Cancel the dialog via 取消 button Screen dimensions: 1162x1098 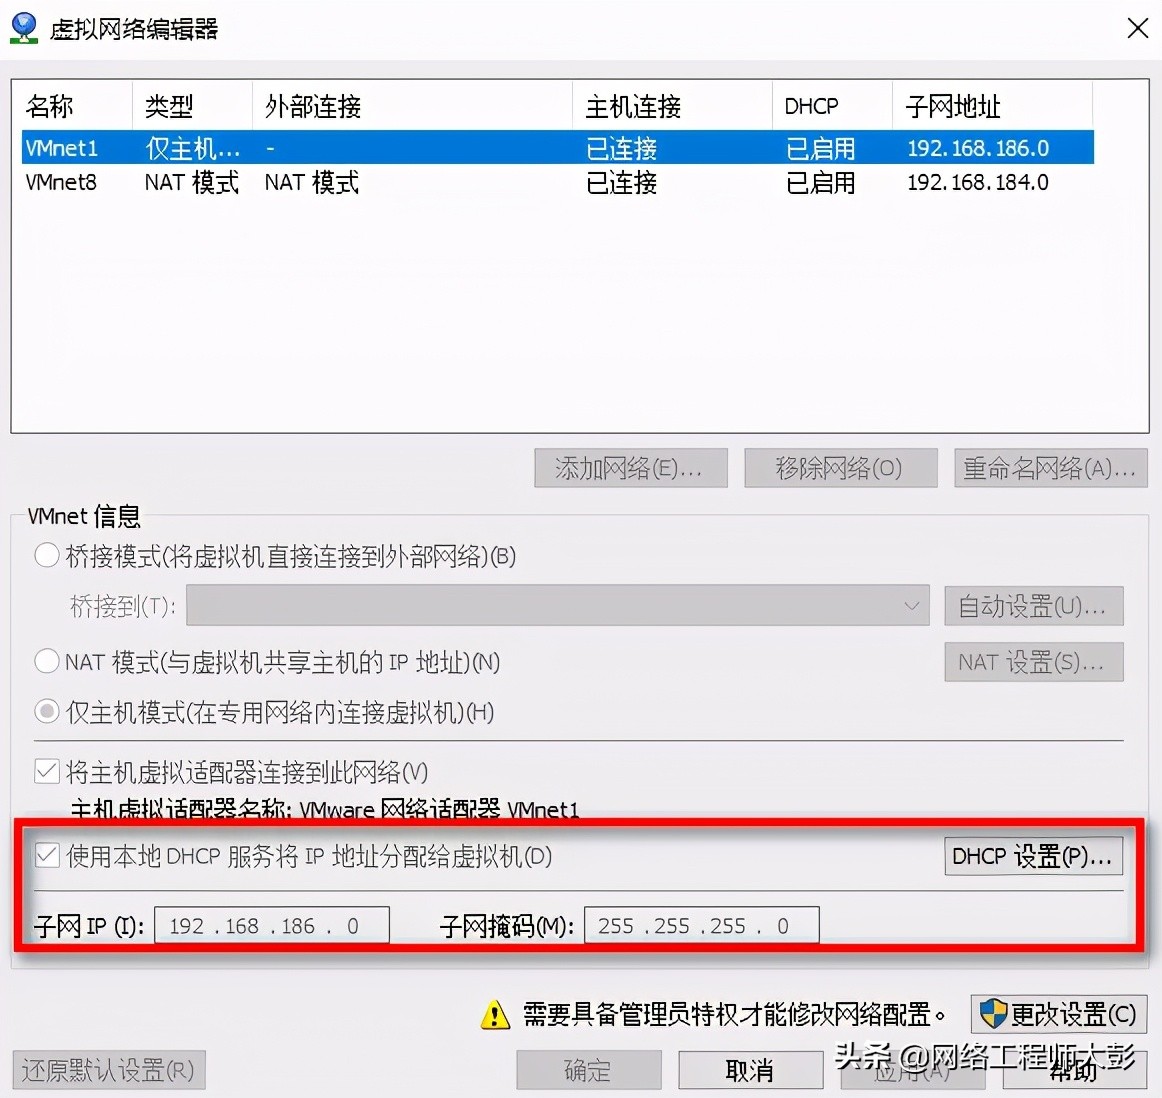pyautogui.click(x=750, y=1069)
